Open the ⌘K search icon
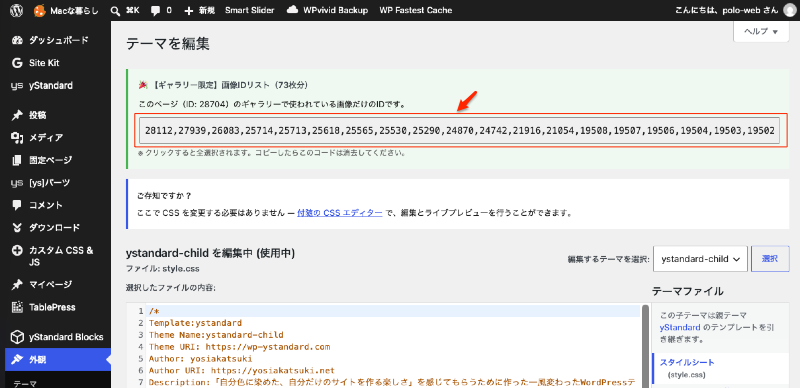Viewport: 800px width, 388px height. coord(116,10)
